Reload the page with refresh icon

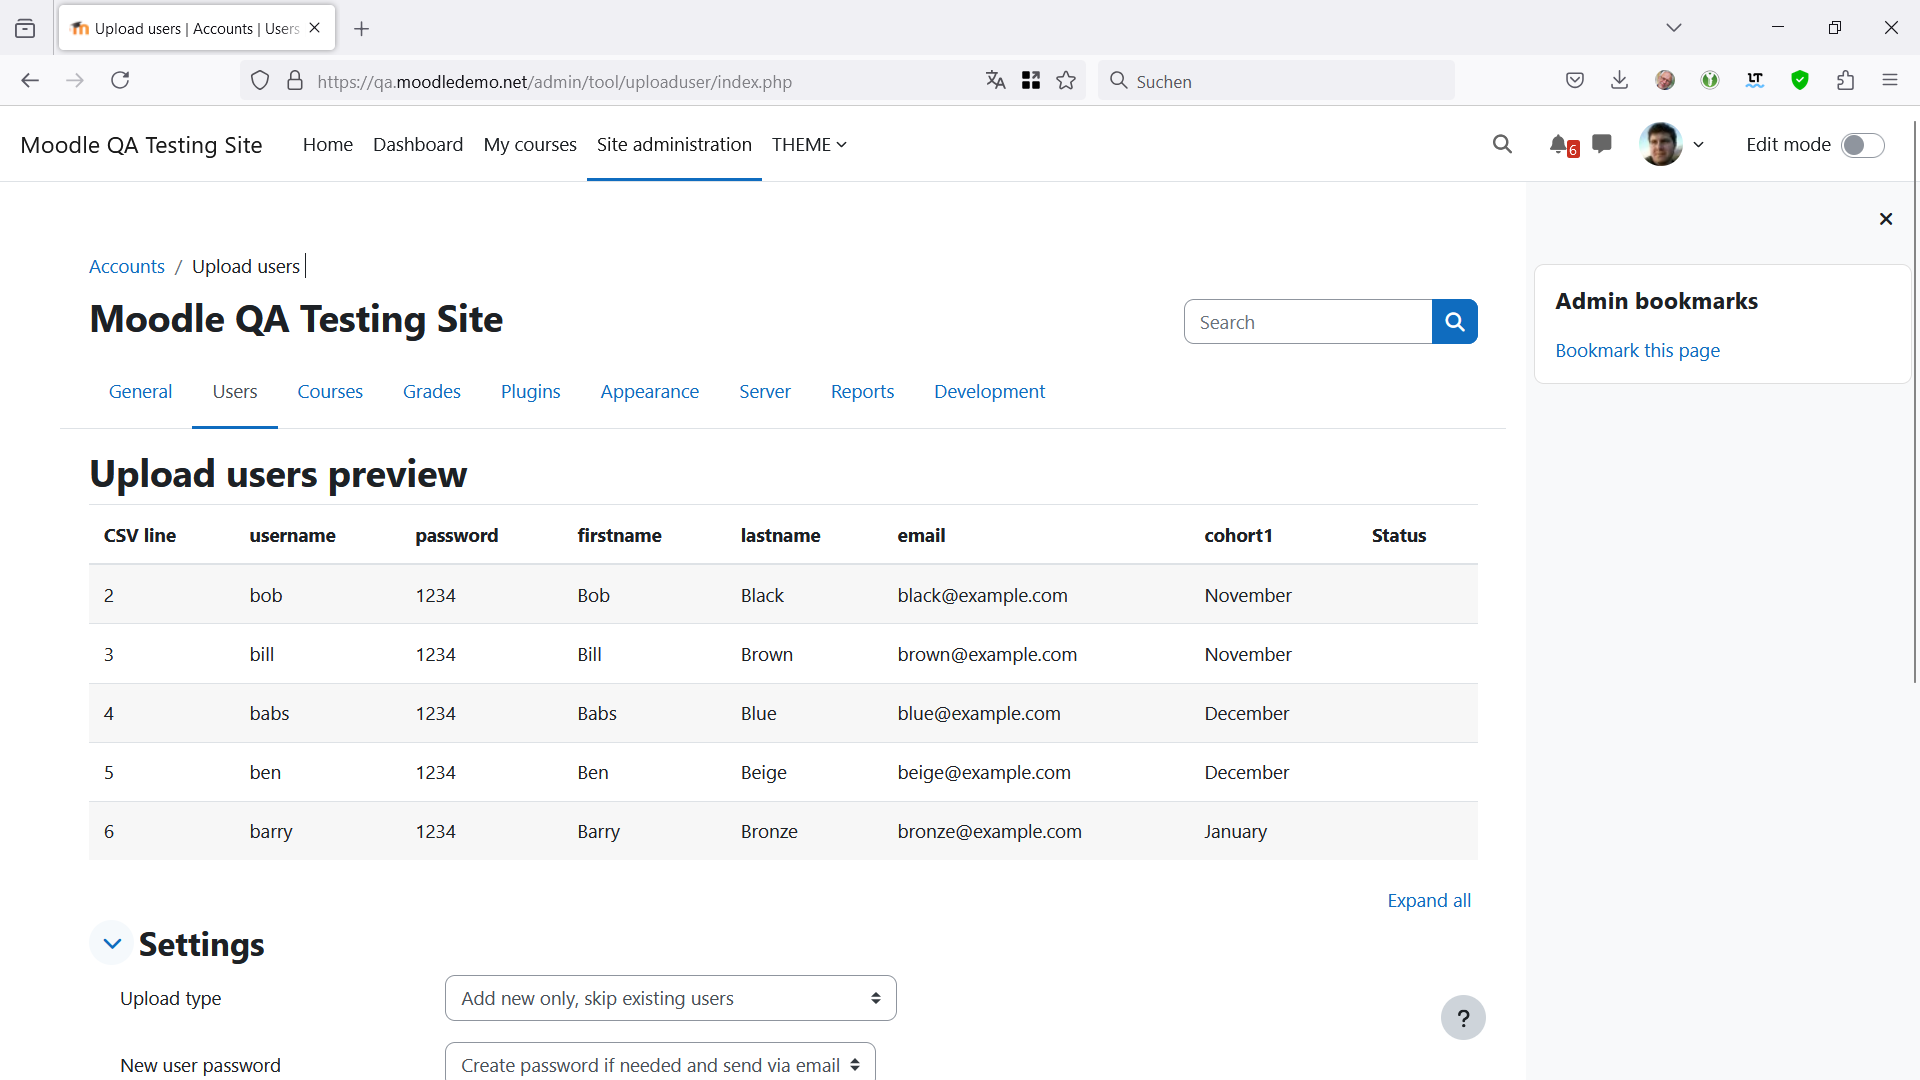[120, 81]
